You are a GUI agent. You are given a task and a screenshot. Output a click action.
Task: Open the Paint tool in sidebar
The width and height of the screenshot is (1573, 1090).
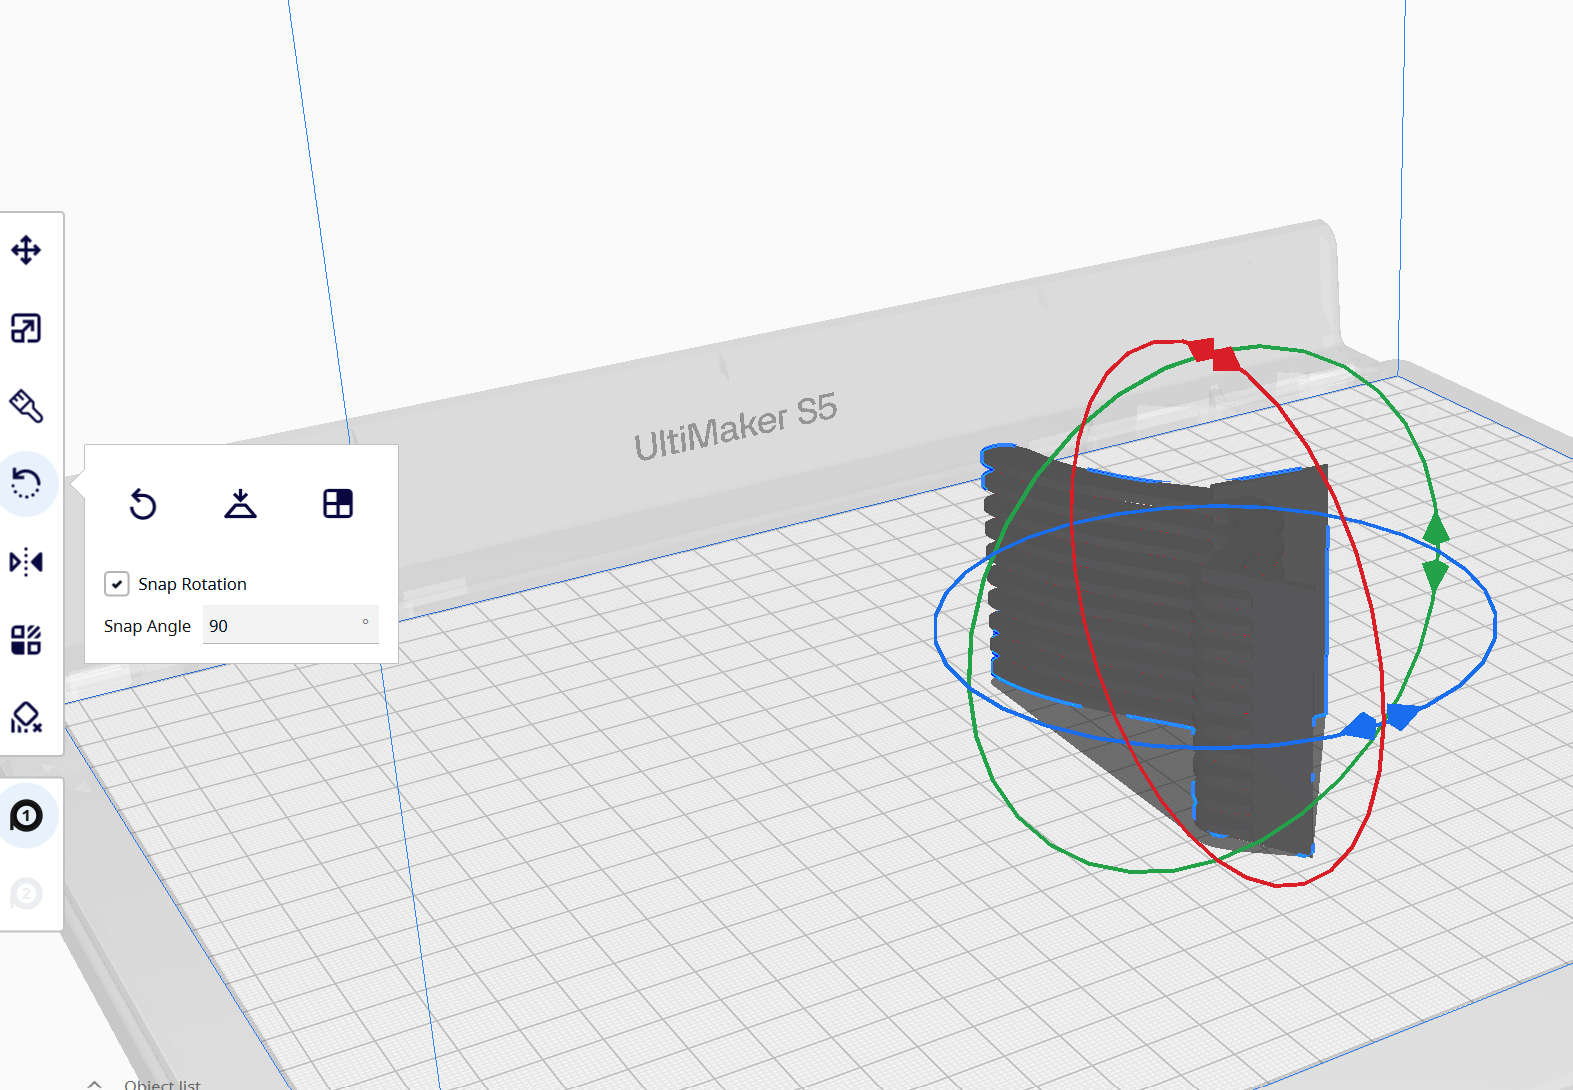click(26, 406)
